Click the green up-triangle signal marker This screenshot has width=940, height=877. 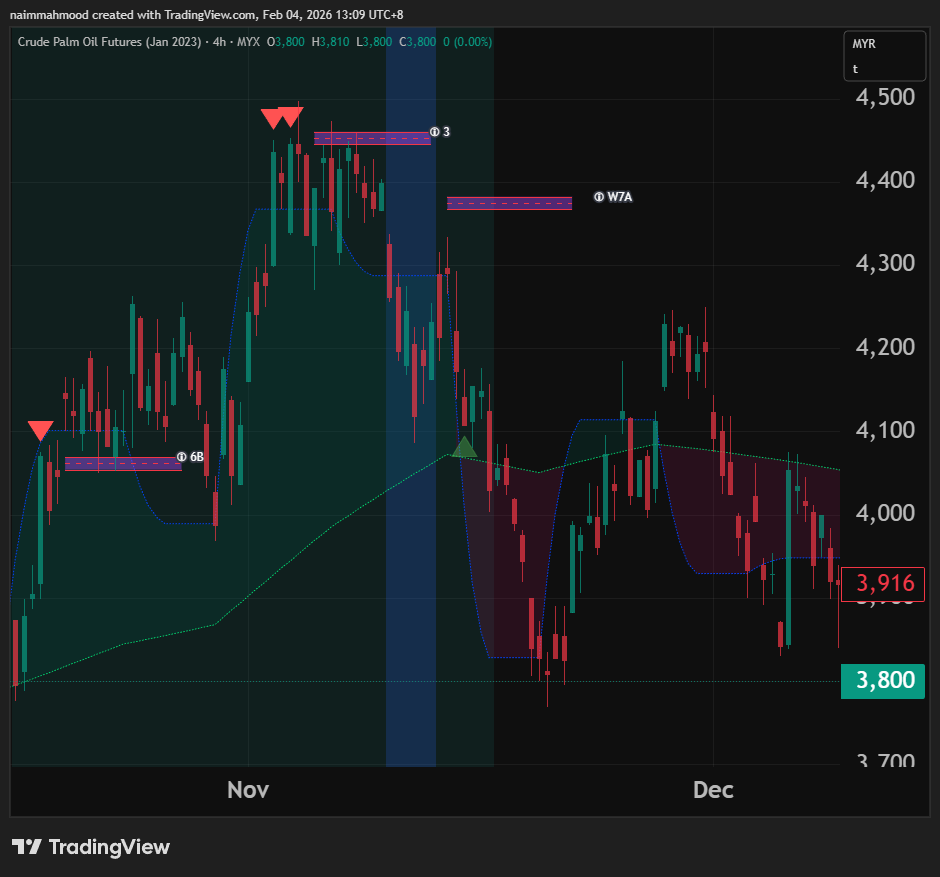(464, 446)
